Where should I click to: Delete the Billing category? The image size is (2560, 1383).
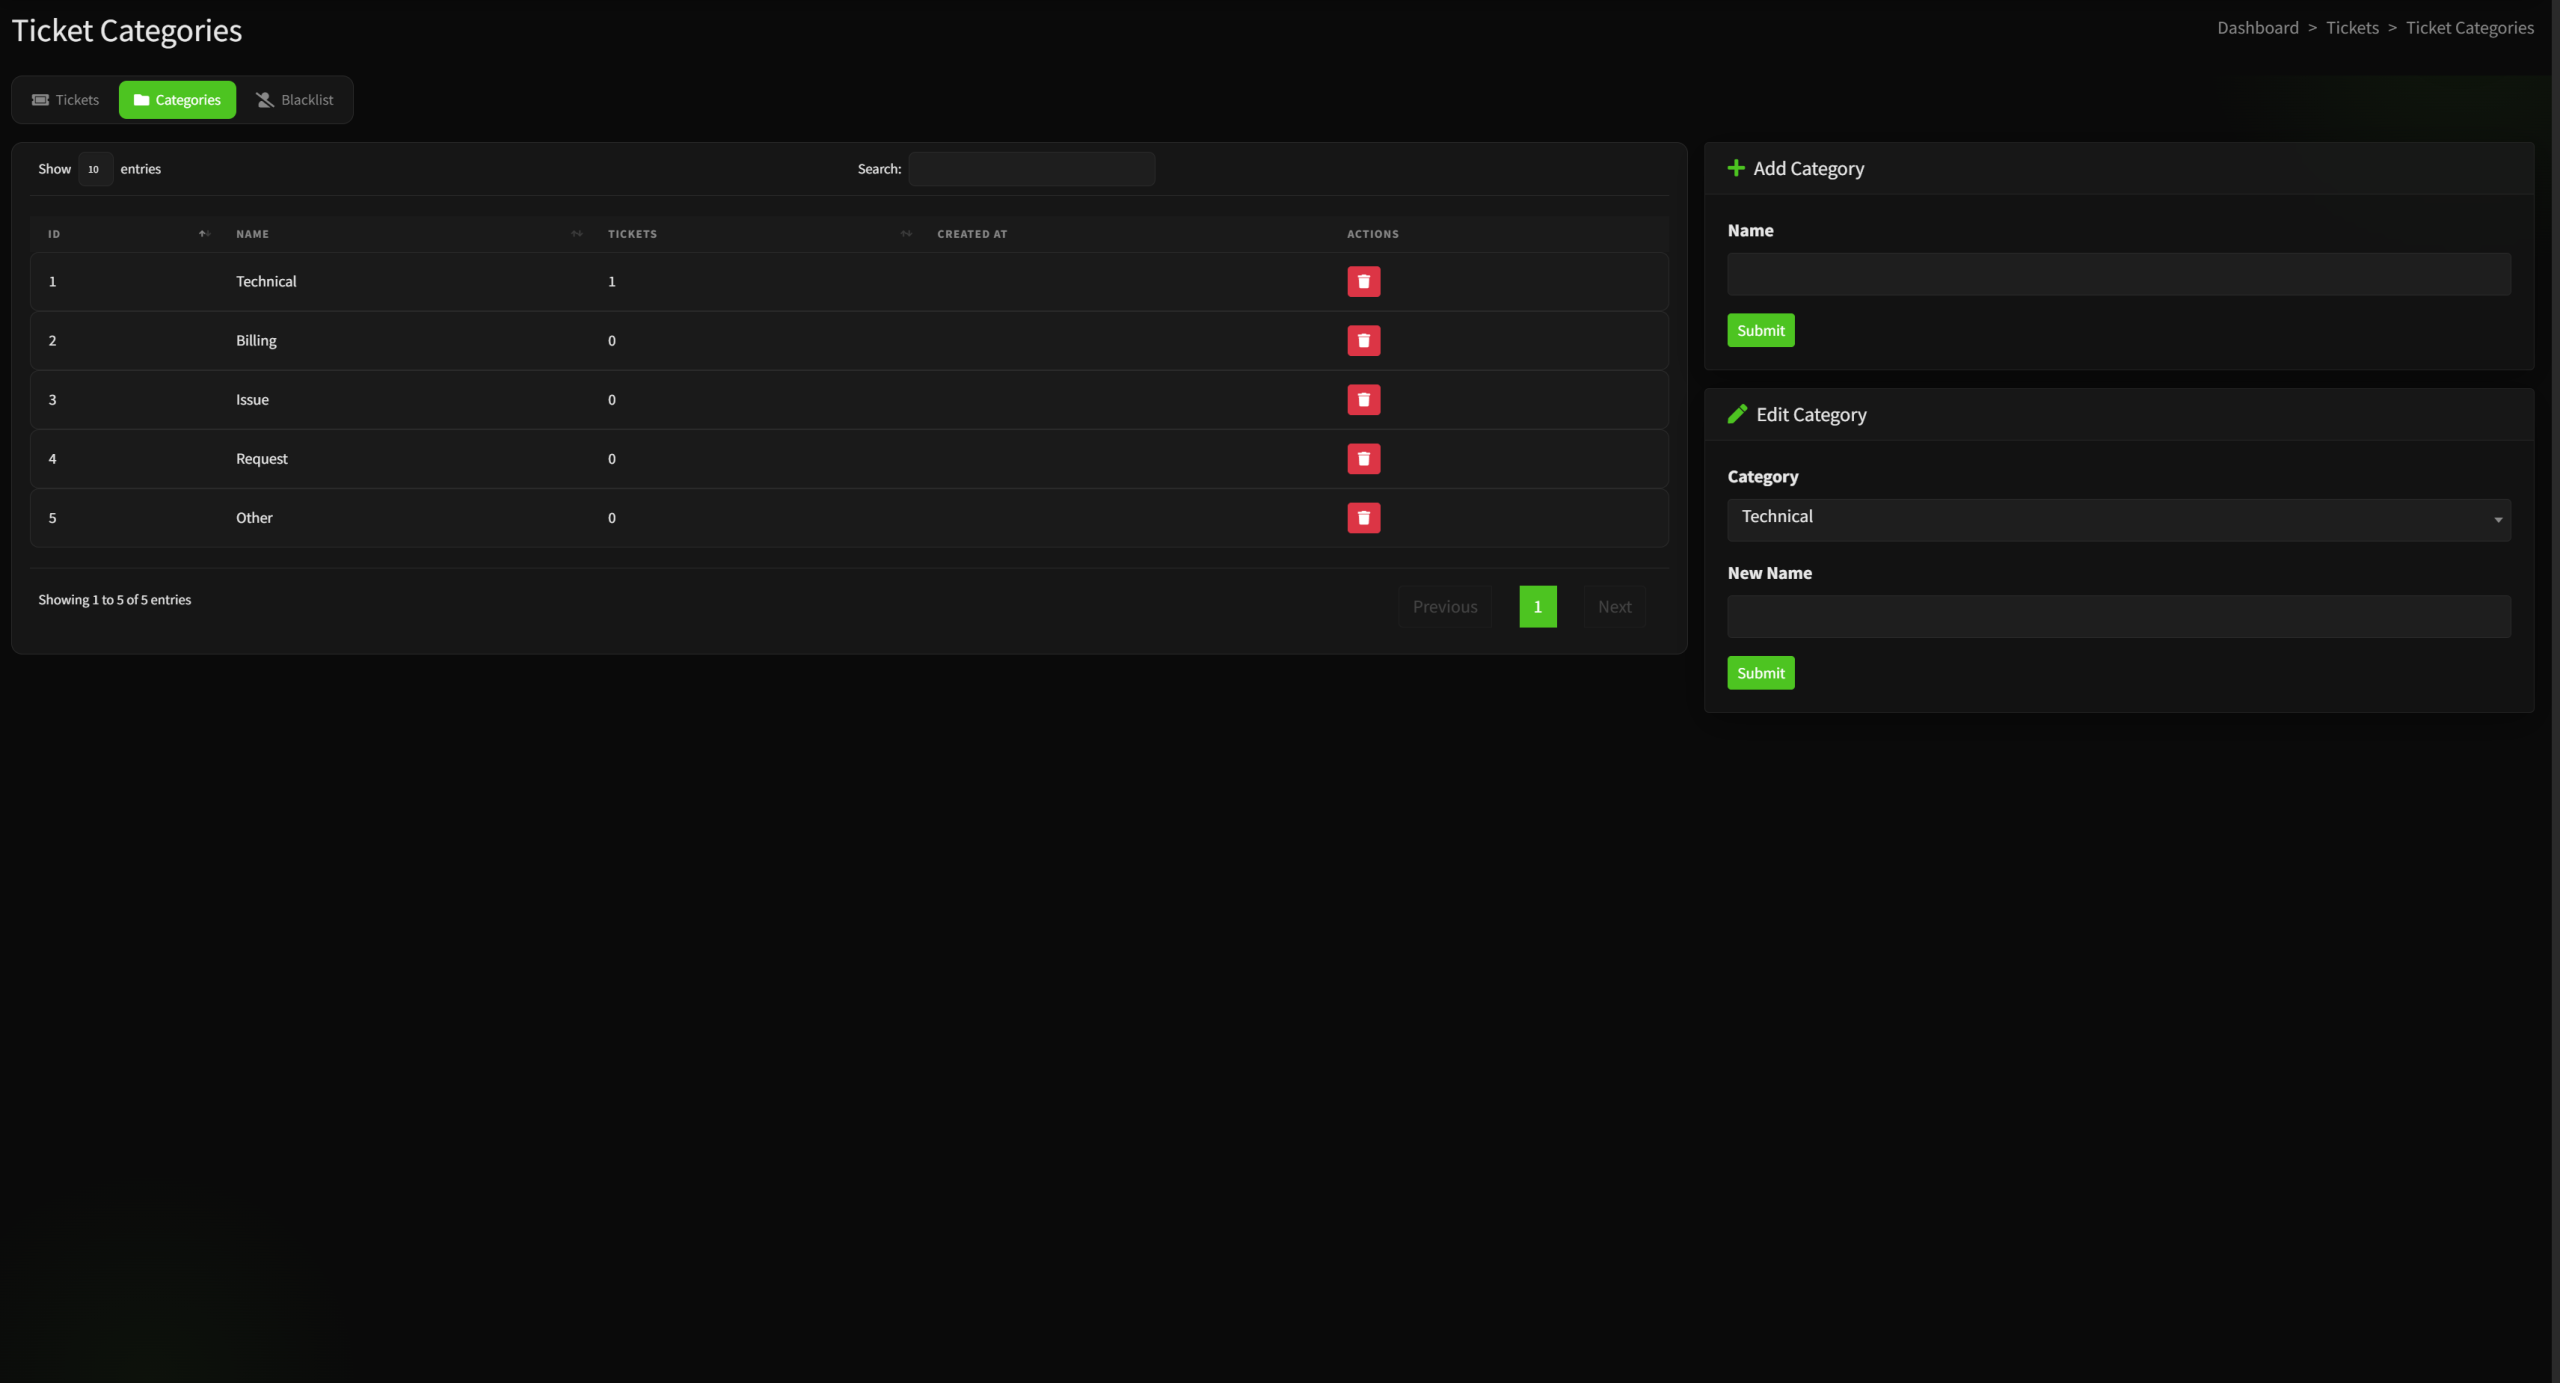pos(1363,340)
